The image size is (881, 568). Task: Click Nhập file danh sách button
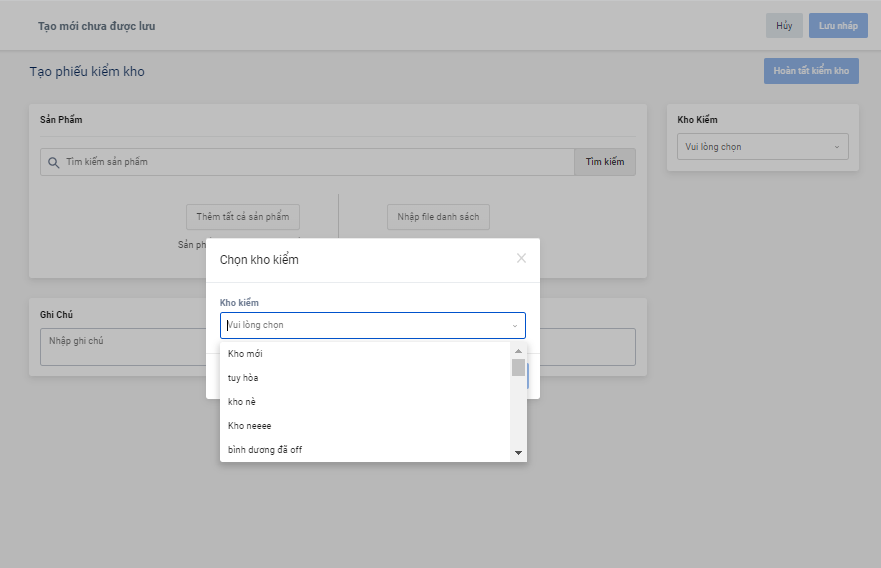pyautogui.click(x=438, y=217)
